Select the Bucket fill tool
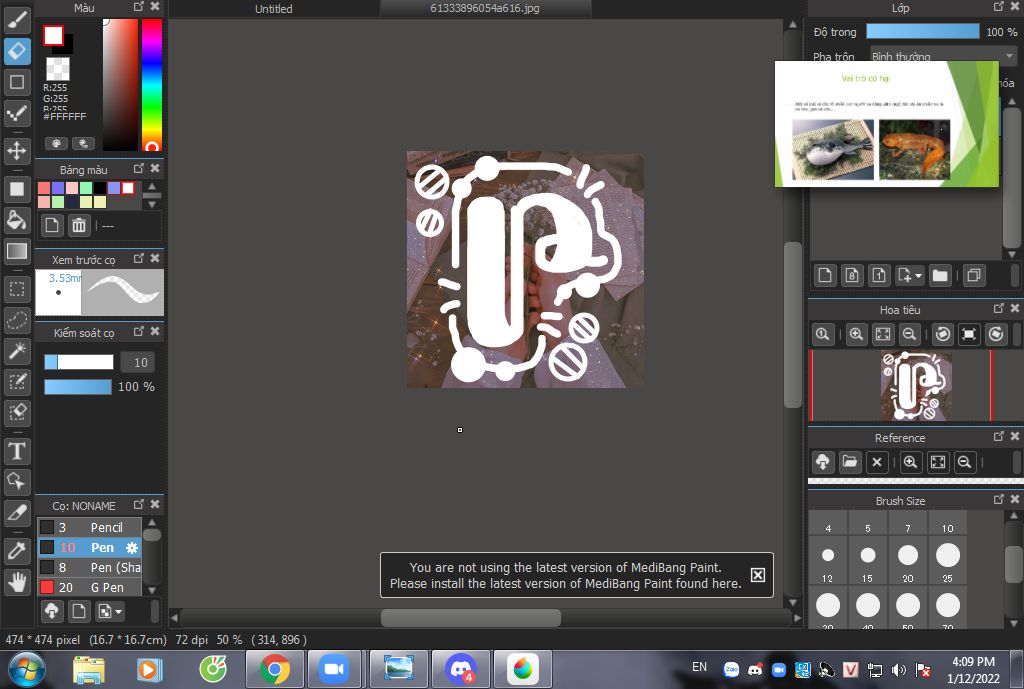The width and height of the screenshot is (1024, 689). coord(17,220)
